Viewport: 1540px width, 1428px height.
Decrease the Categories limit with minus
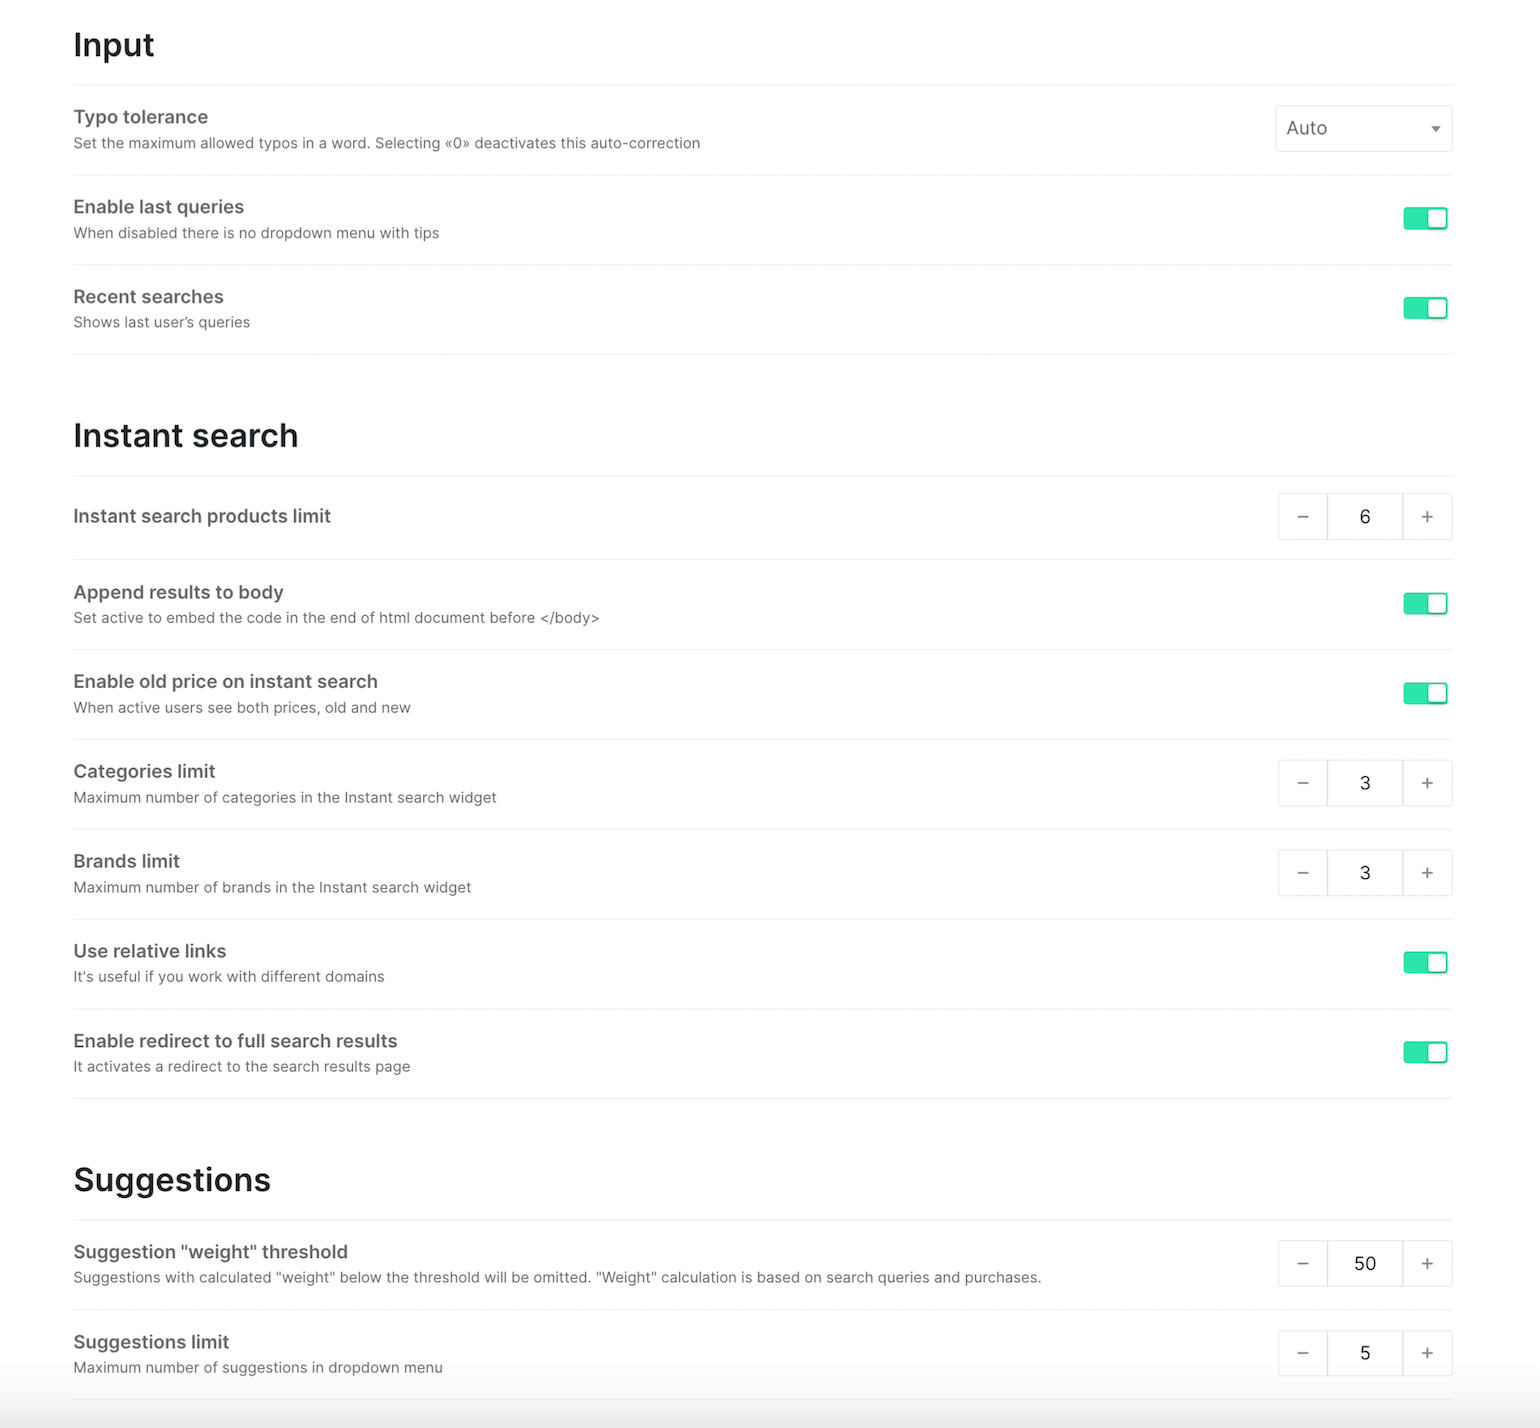[x=1303, y=783]
